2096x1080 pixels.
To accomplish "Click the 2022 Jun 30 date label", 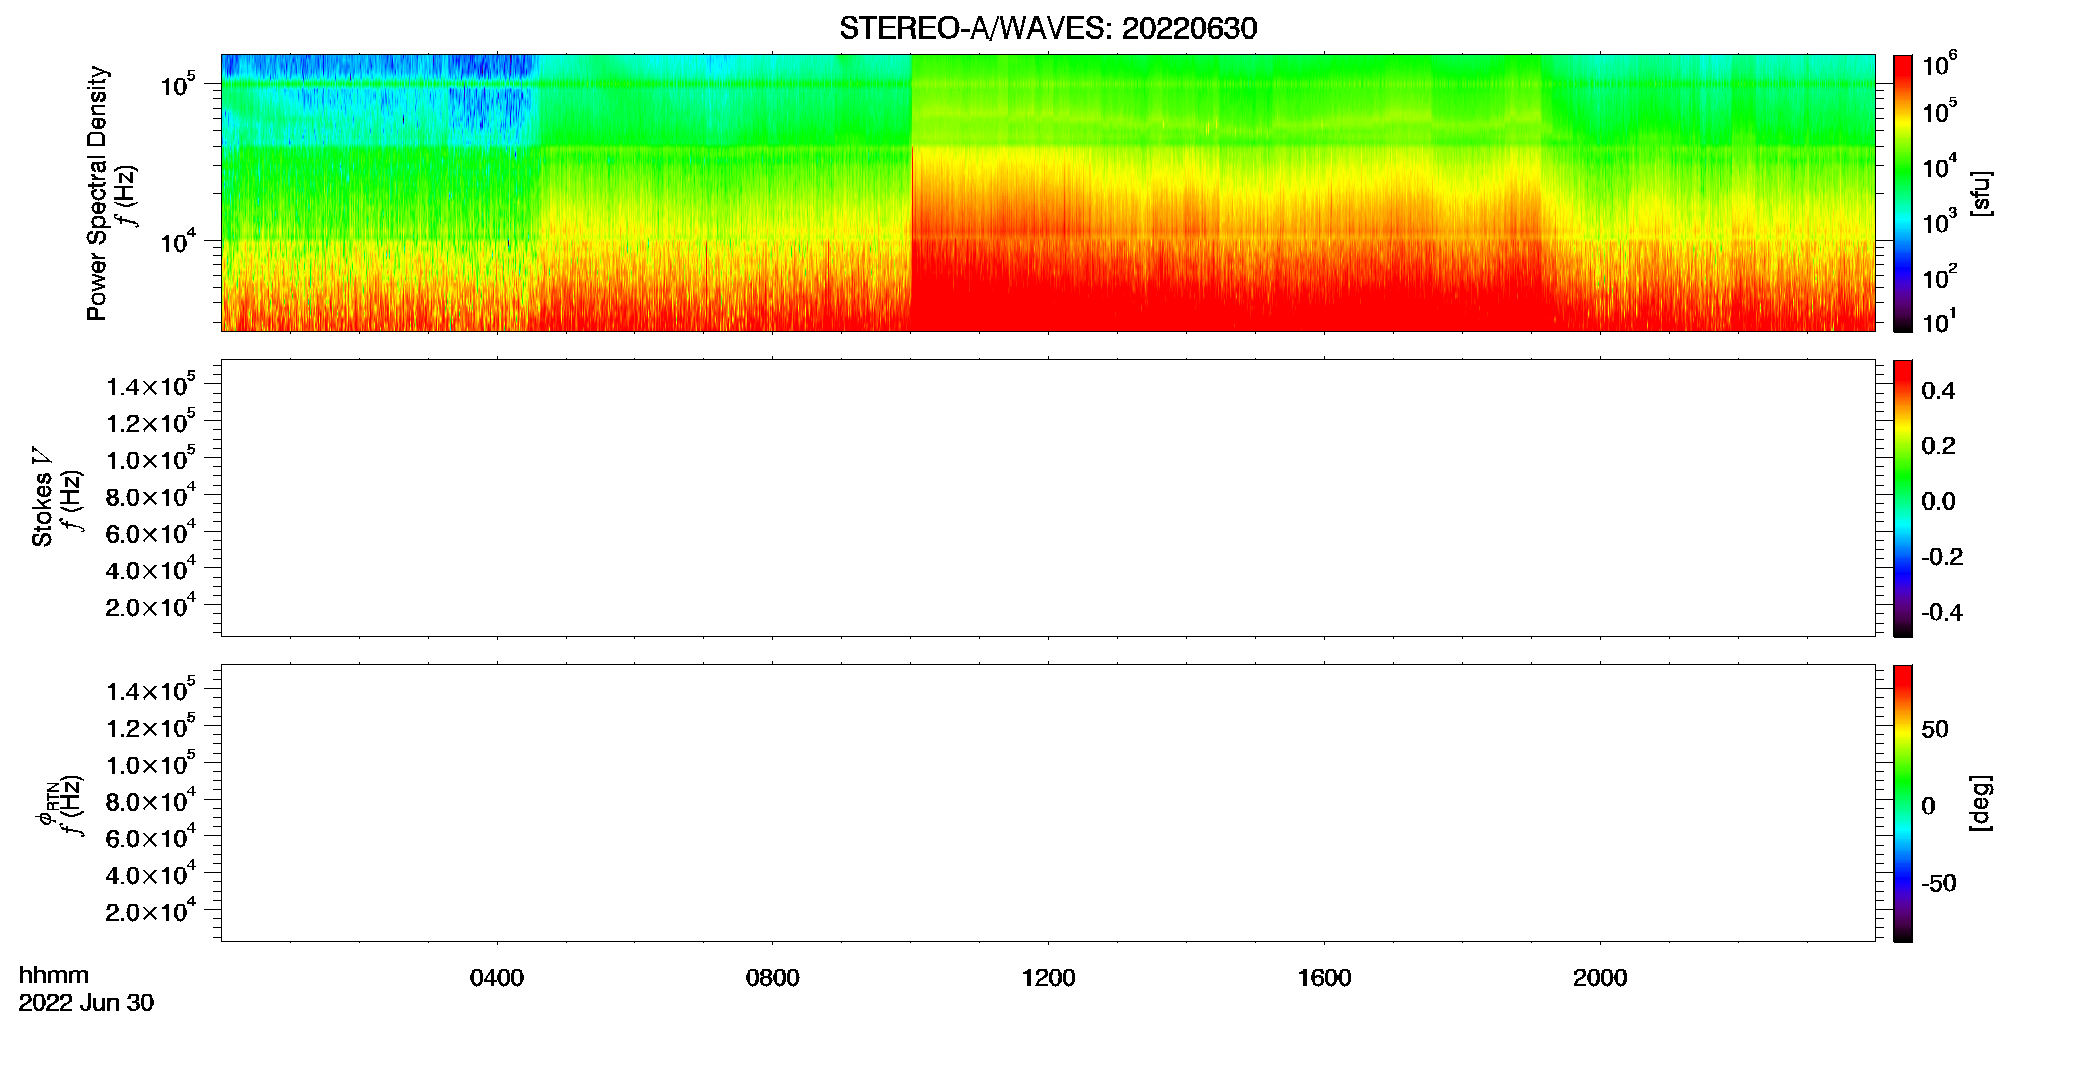I will 86,1003.
